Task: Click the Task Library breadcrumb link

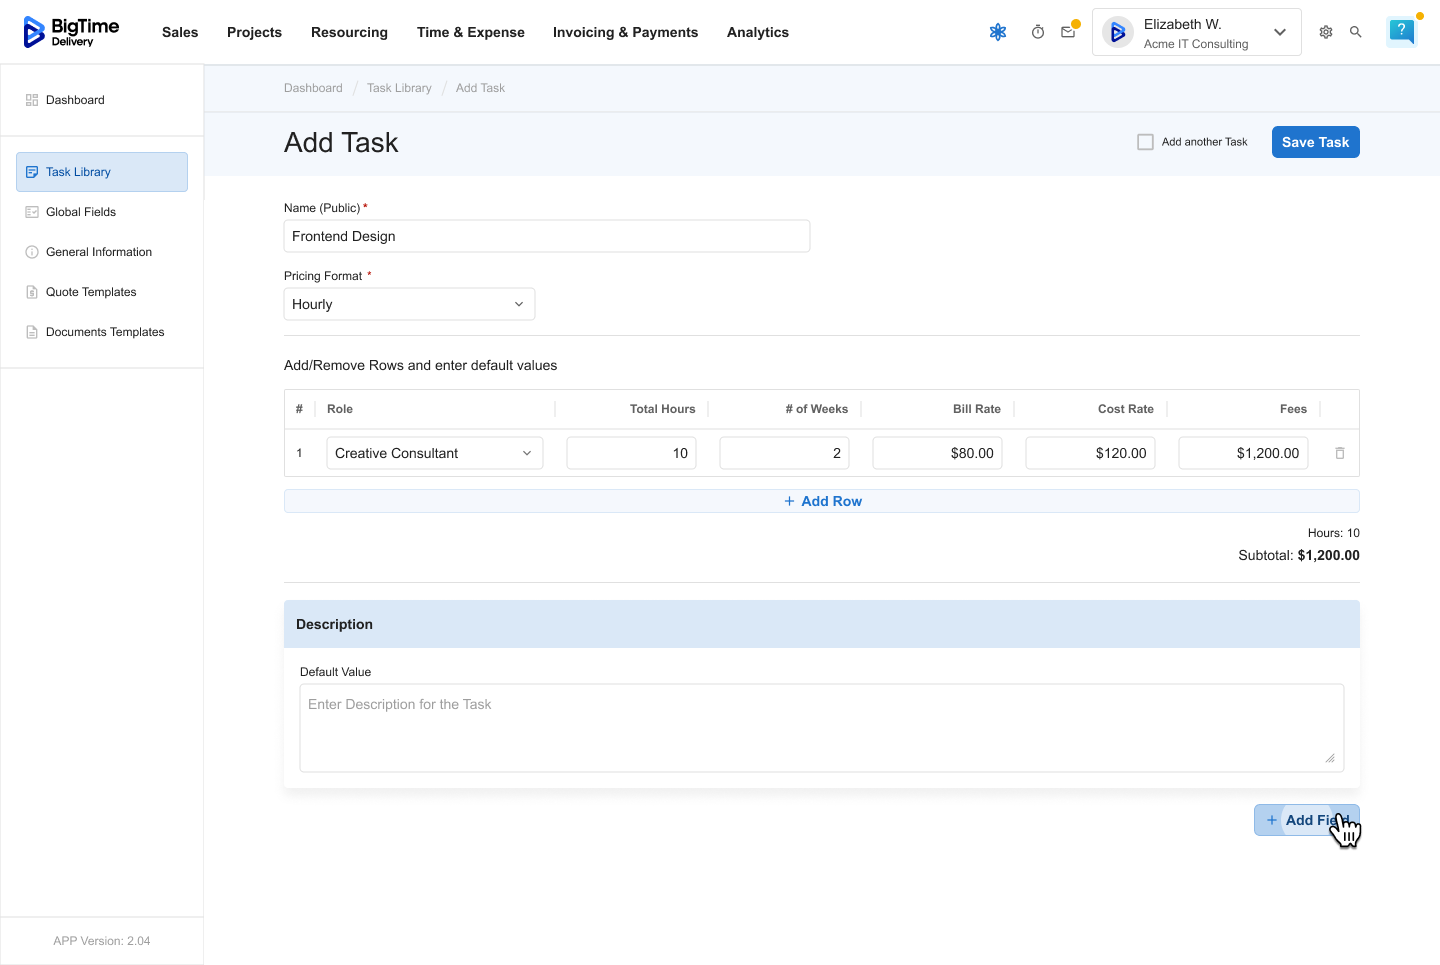Action: tap(399, 88)
